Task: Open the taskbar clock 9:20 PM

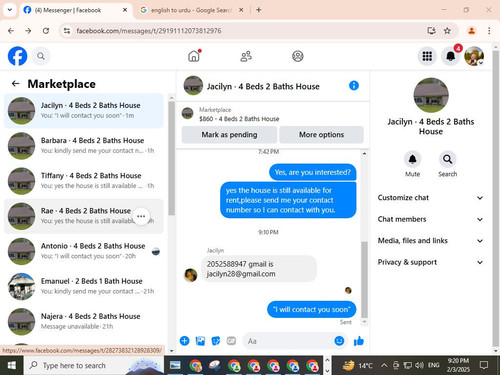Action: (x=458, y=365)
